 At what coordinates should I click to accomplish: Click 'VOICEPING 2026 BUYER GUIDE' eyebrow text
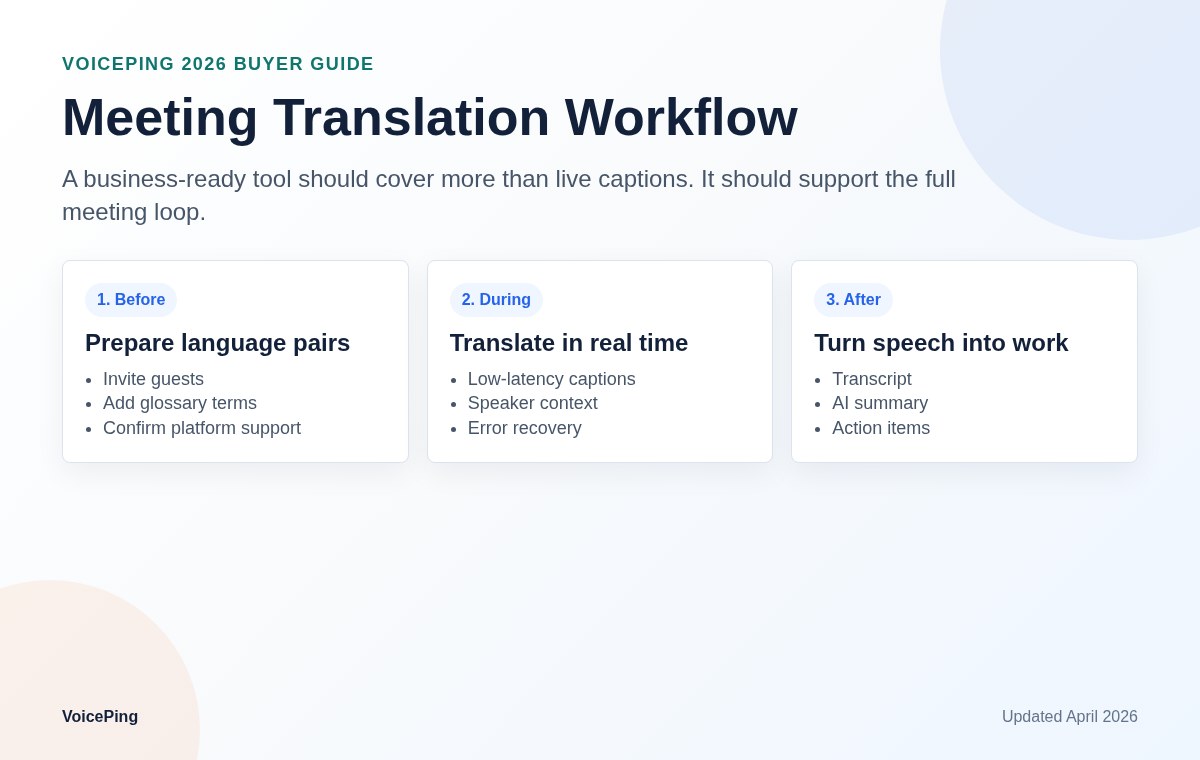pos(218,64)
